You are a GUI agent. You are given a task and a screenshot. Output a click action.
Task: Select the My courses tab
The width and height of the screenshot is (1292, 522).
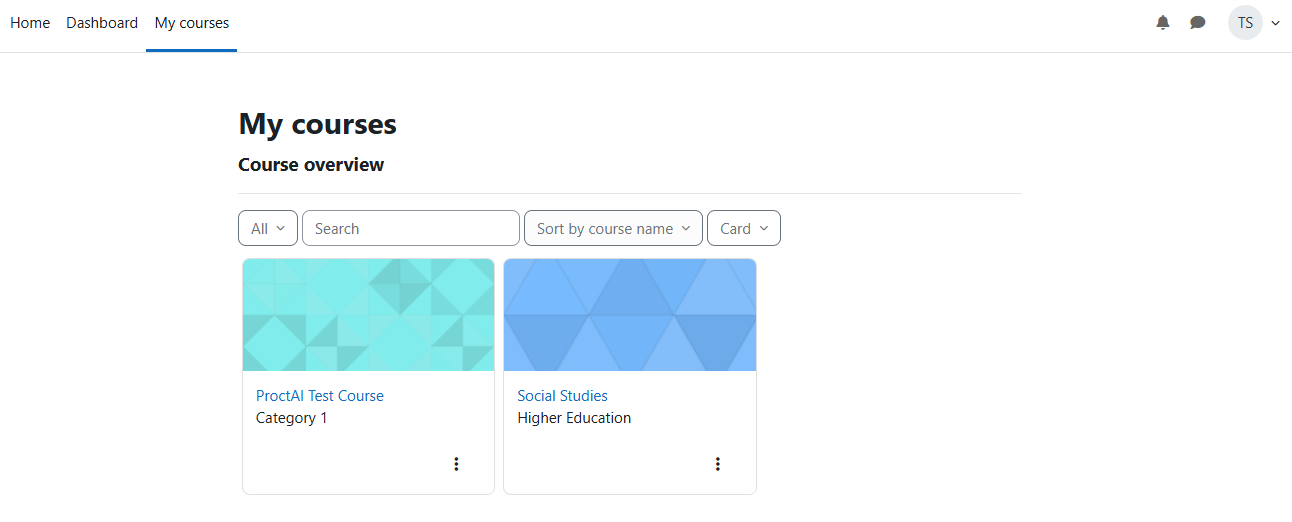pos(192,23)
